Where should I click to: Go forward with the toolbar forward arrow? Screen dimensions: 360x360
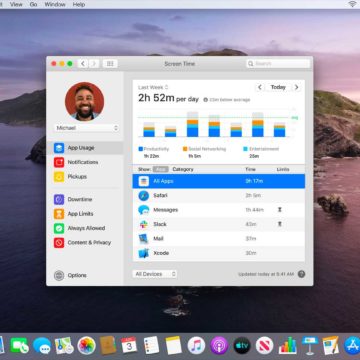click(94, 64)
